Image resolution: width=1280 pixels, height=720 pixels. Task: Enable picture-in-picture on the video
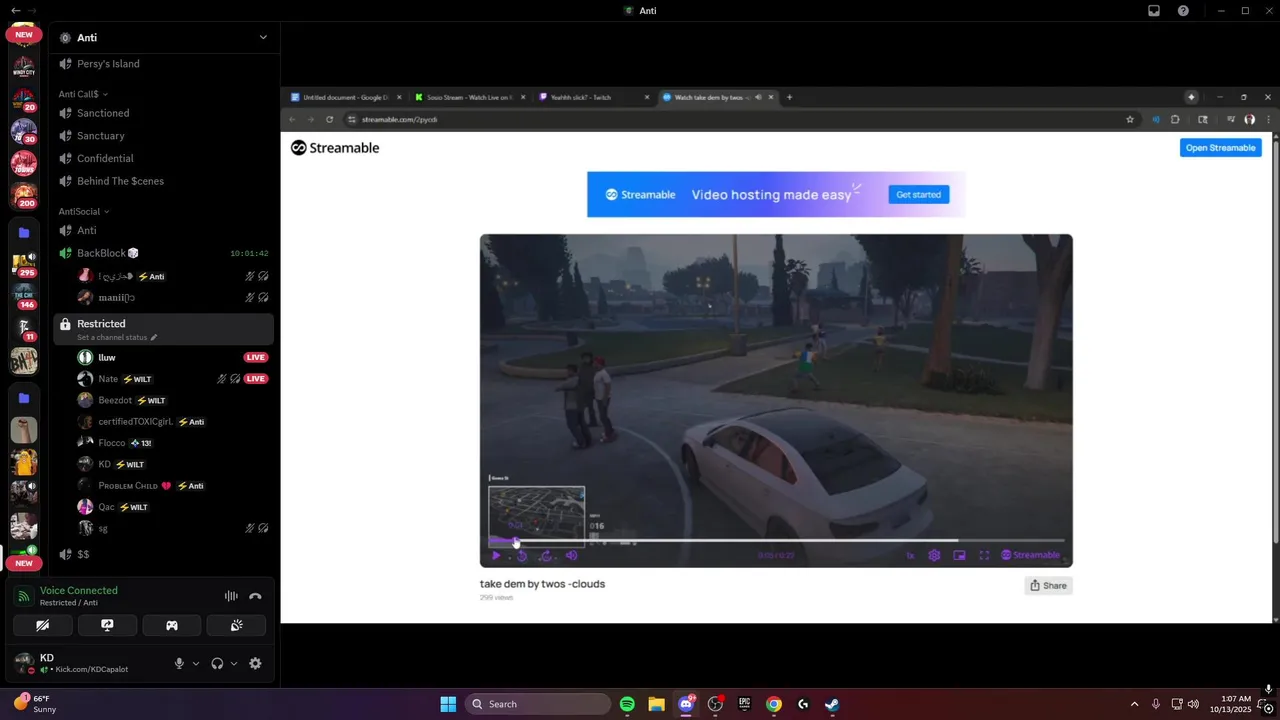click(x=959, y=555)
